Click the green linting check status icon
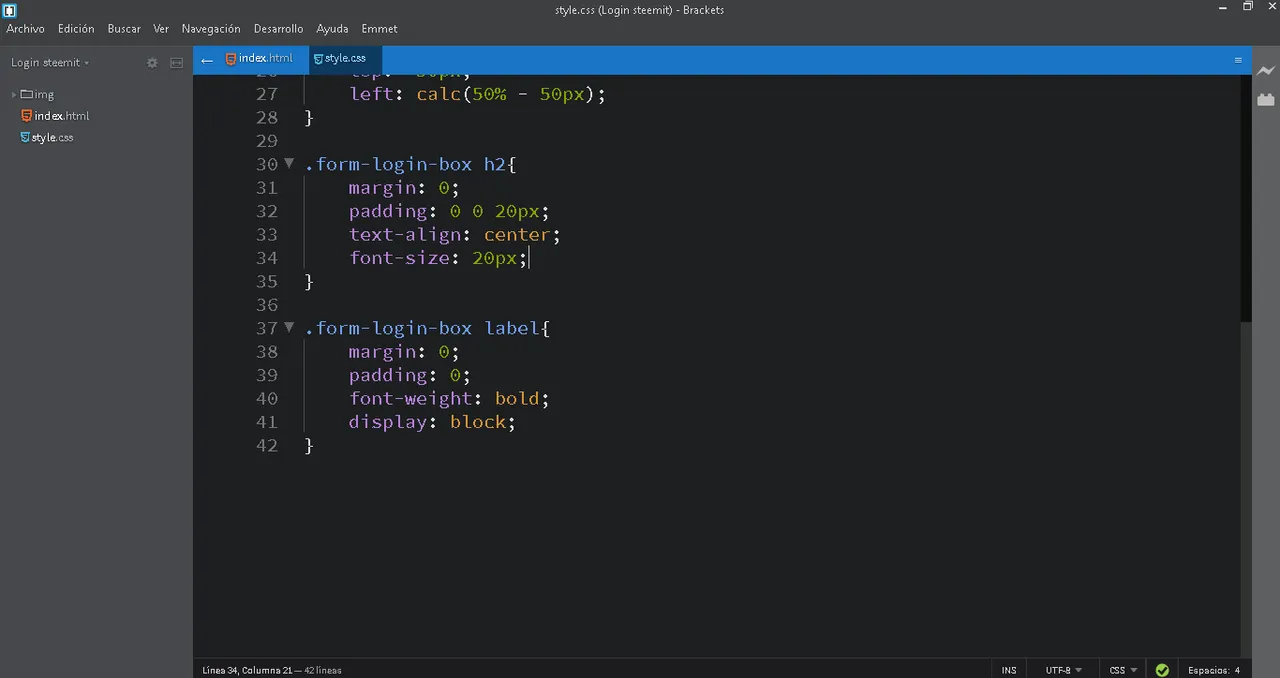This screenshot has height=678, width=1280. coord(1162,670)
